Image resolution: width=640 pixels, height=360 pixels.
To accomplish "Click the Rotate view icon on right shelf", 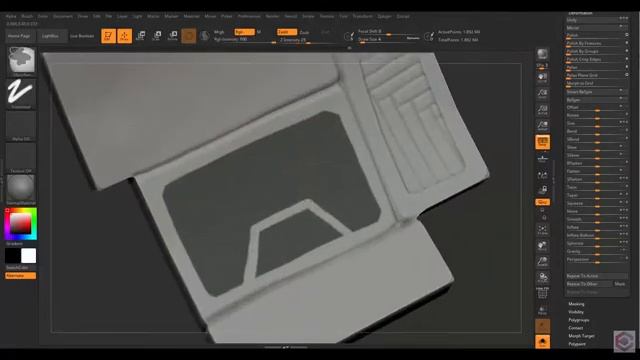I will (542, 278).
